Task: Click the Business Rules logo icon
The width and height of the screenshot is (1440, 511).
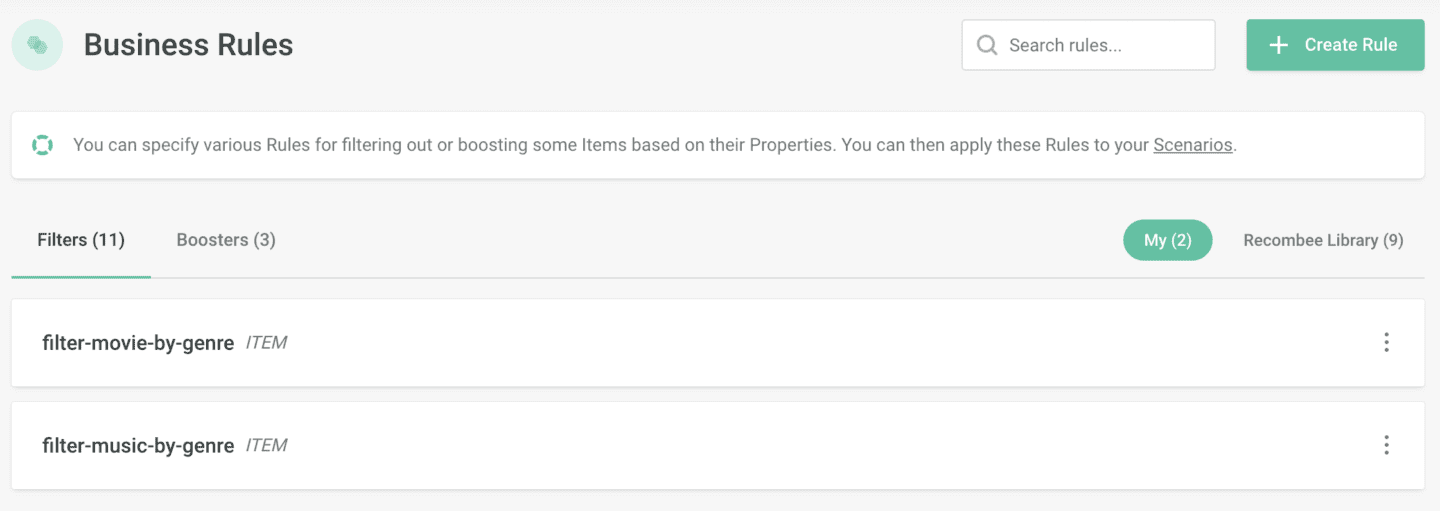Action: click(37, 45)
